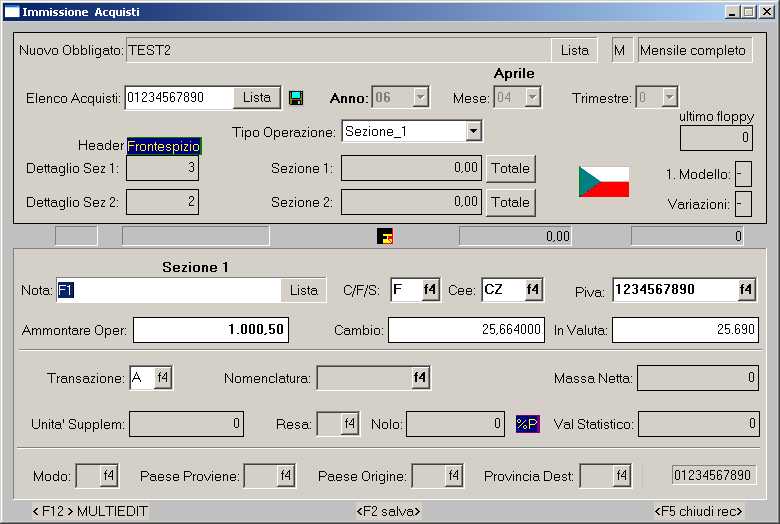Click Totale button for Sezione 2
Image resolution: width=780 pixels, height=524 pixels.
(x=511, y=202)
